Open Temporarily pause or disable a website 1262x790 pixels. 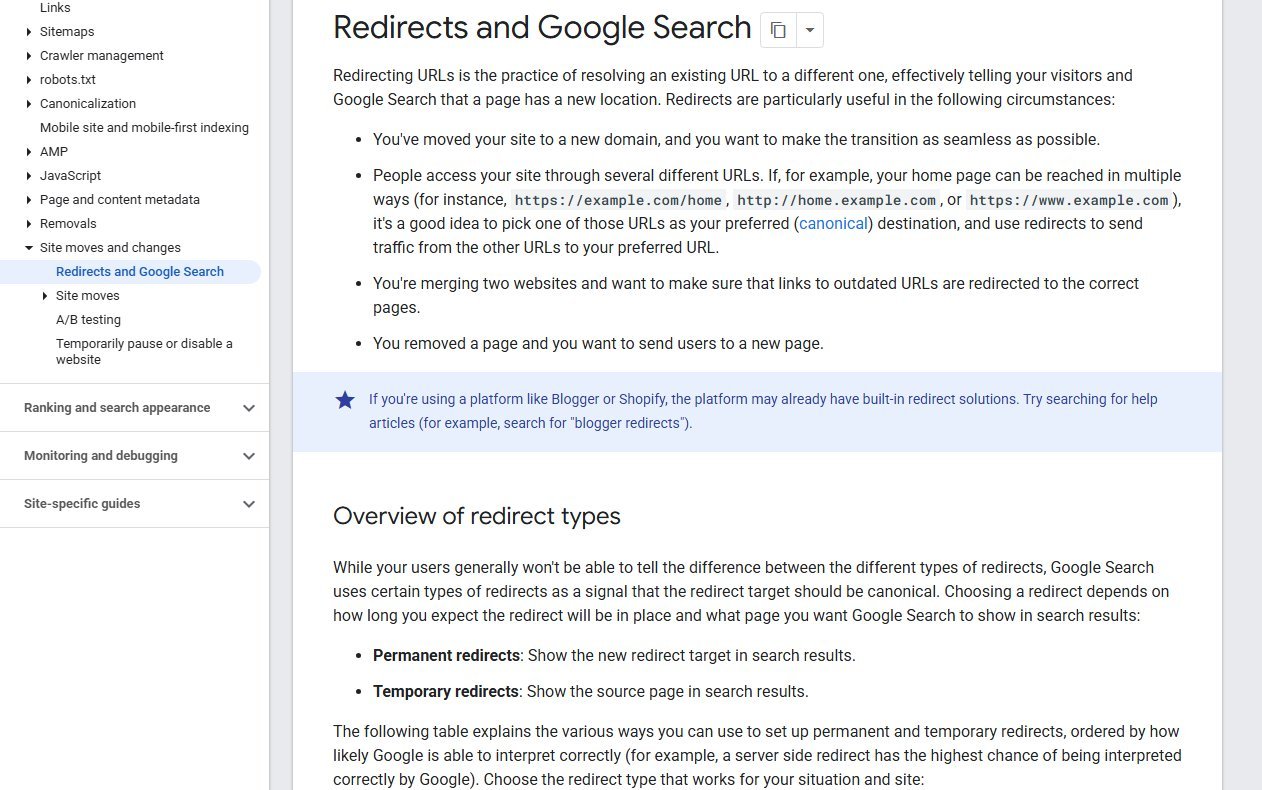pos(144,352)
